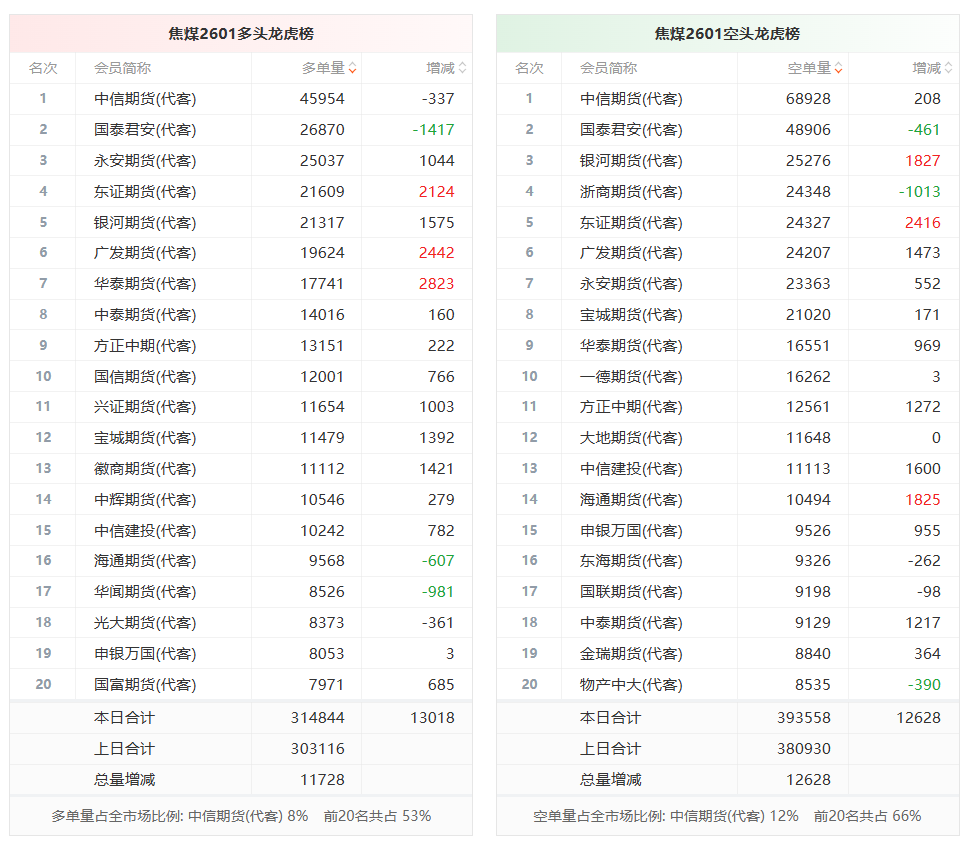Select 中信期货(代客) in short table
The height and width of the screenshot is (850, 968).
point(631,99)
